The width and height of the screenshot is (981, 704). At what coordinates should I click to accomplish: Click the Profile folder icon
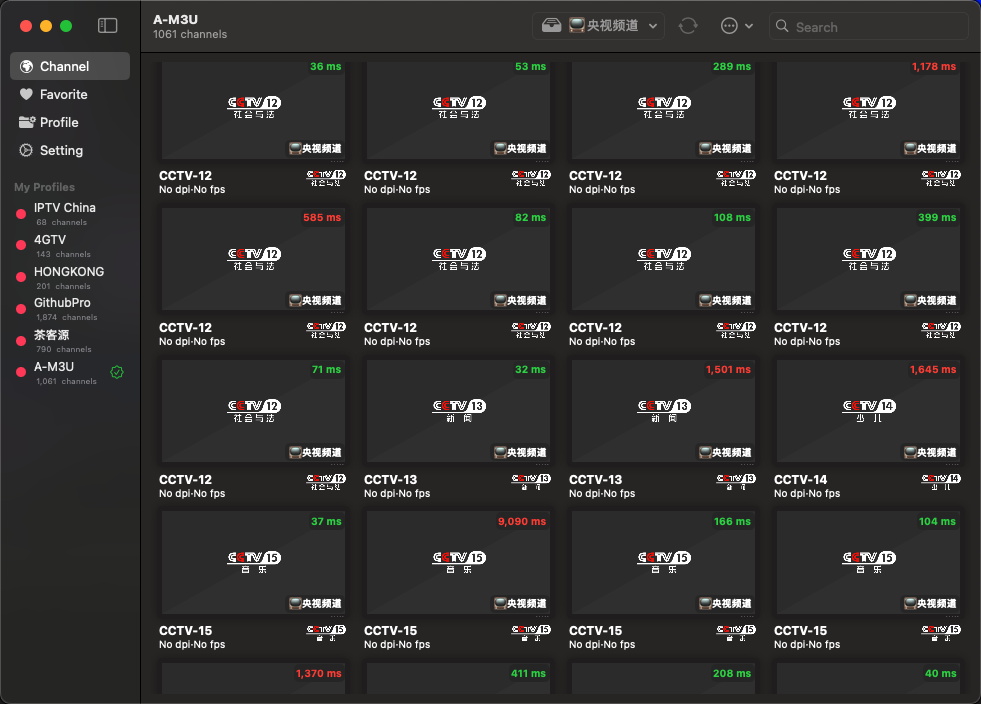27,122
